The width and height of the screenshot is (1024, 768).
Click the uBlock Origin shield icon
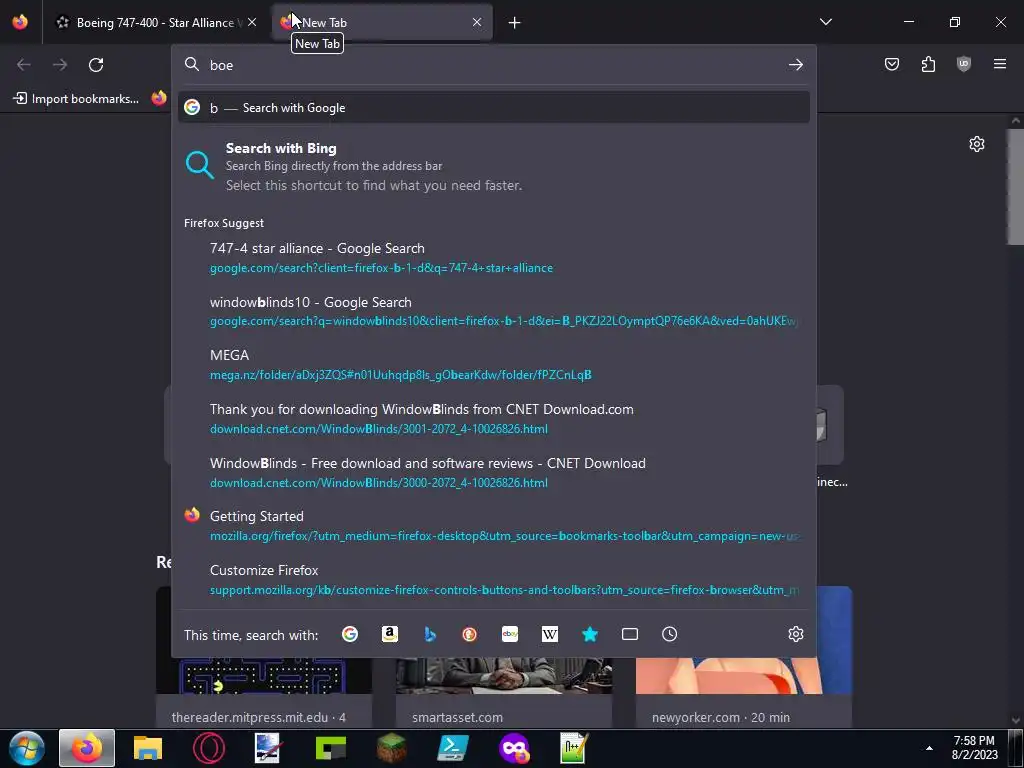tap(964, 64)
